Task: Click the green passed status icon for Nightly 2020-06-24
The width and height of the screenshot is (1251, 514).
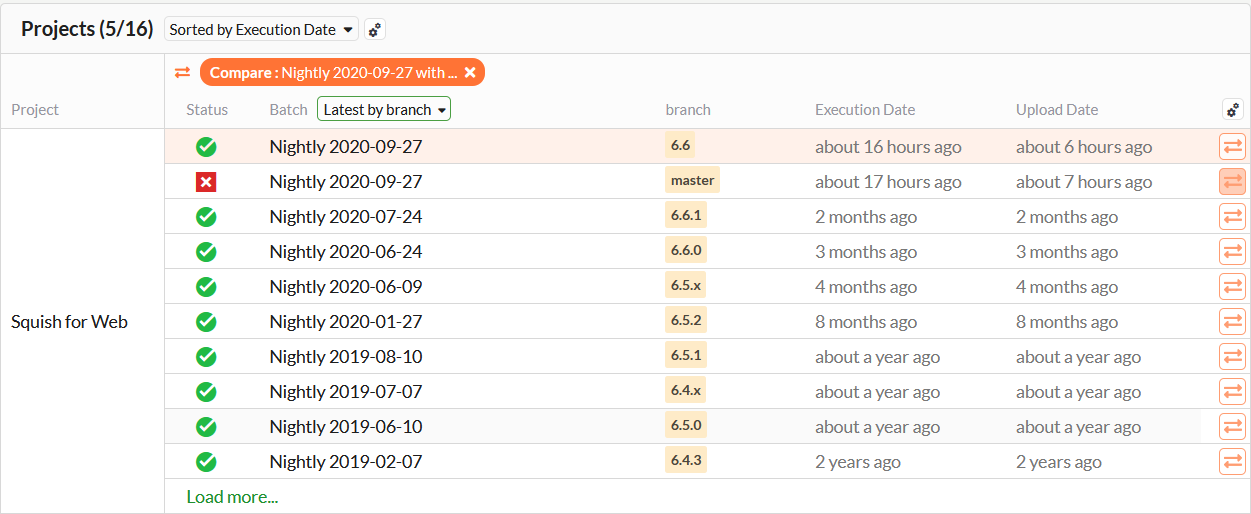Action: click(x=206, y=252)
